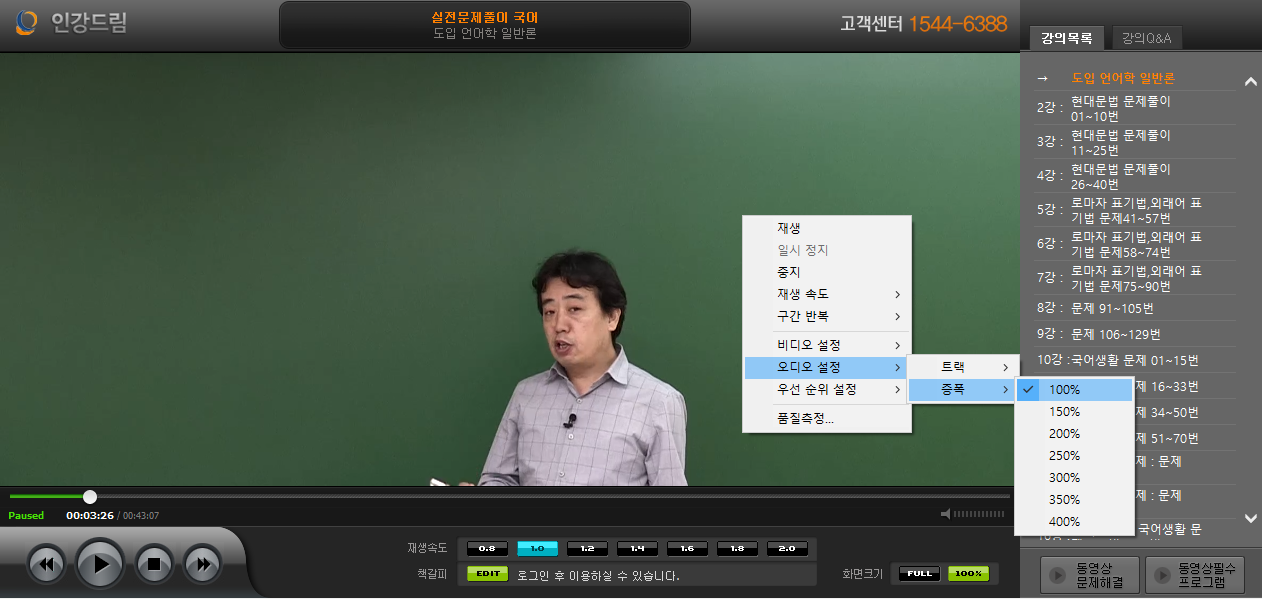Screen dimensions: 1262x599
Task: Click the stop playback button
Action: (x=154, y=565)
